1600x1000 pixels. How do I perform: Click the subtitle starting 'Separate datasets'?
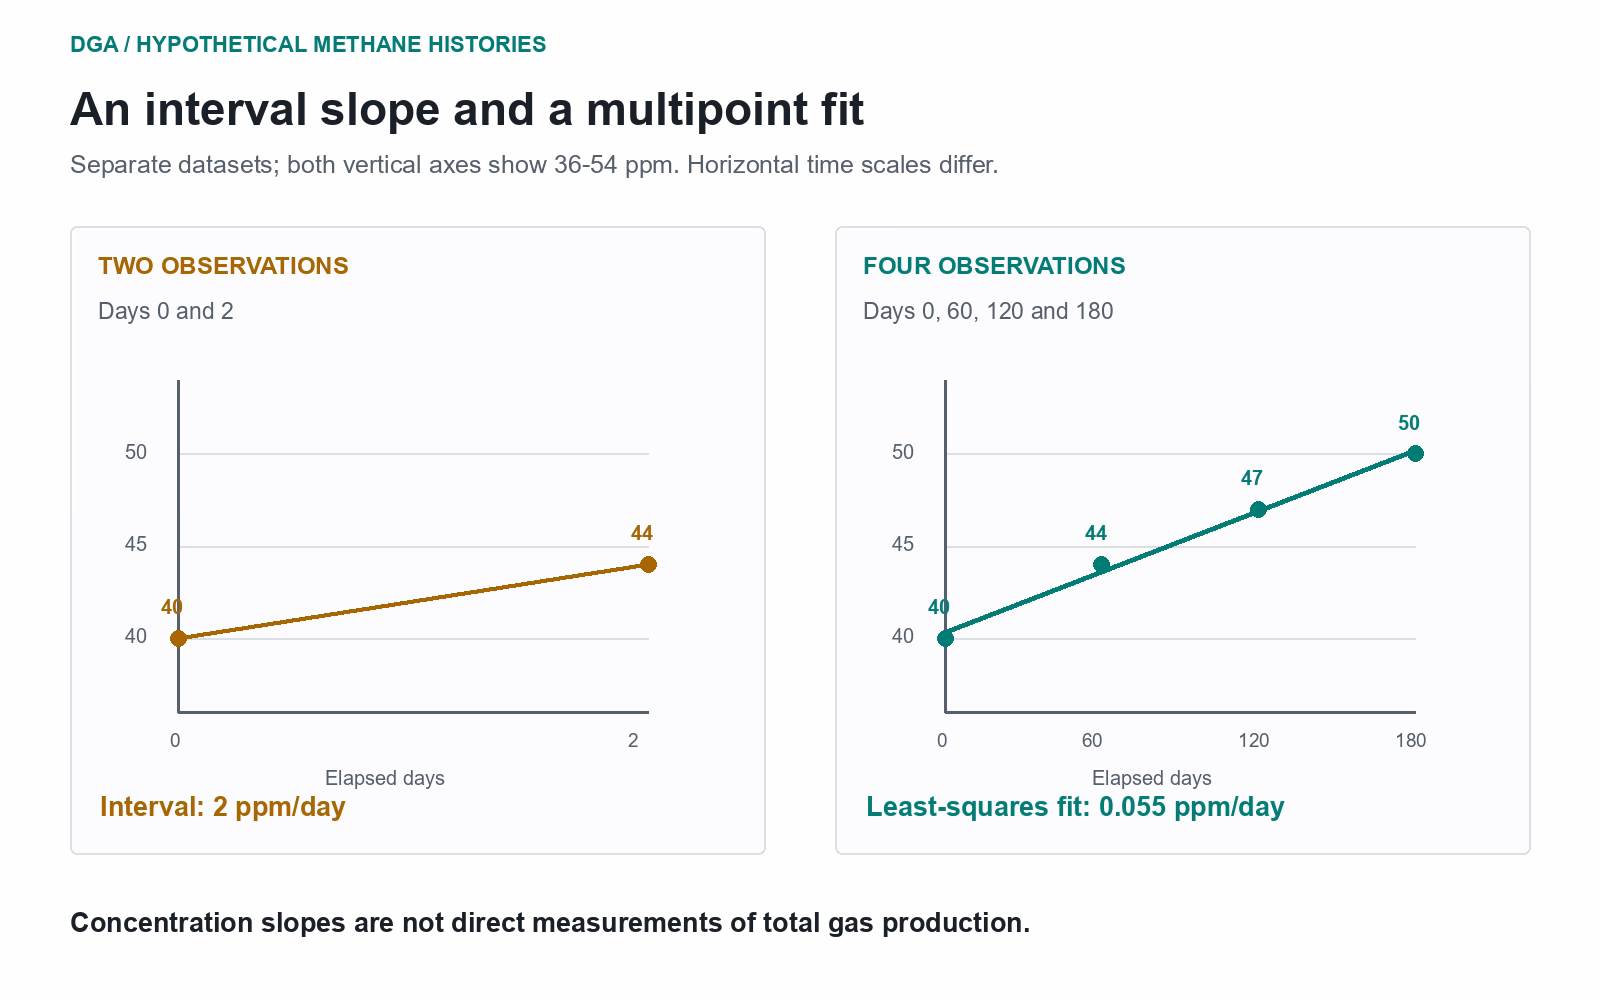click(x=534, y=165)
